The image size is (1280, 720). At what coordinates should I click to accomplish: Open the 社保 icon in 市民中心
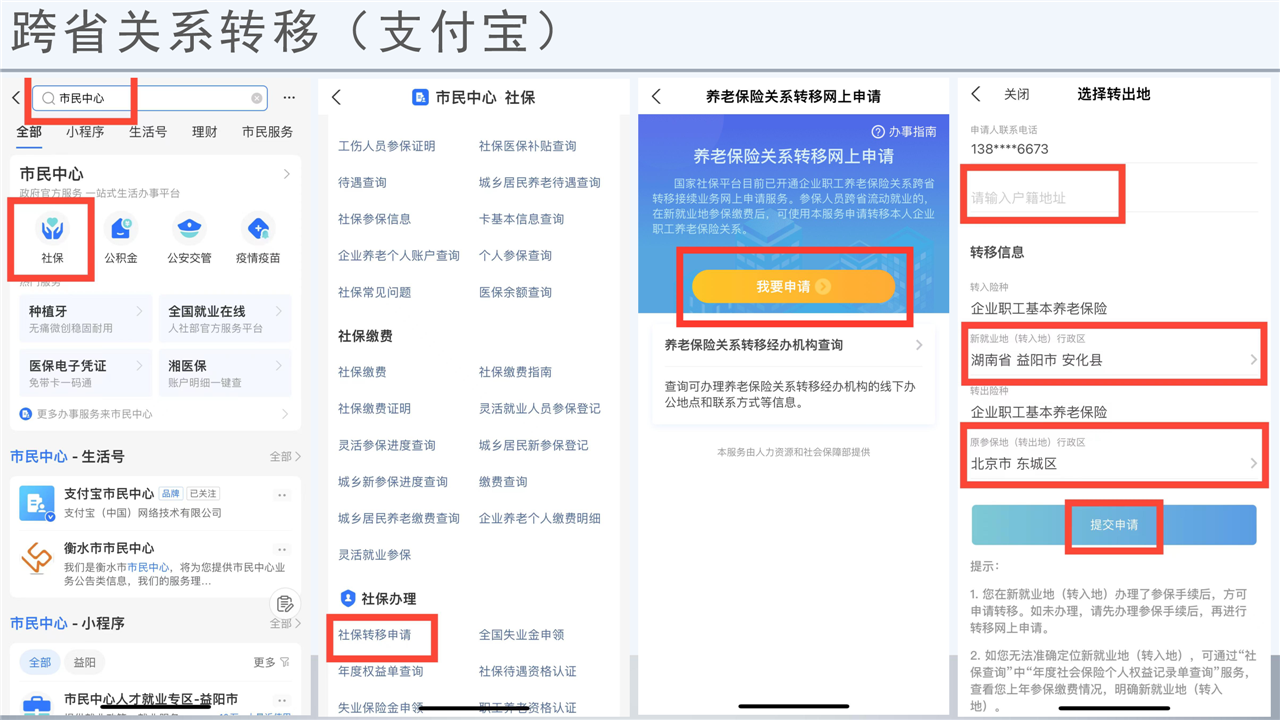click(x=52, y=238)
